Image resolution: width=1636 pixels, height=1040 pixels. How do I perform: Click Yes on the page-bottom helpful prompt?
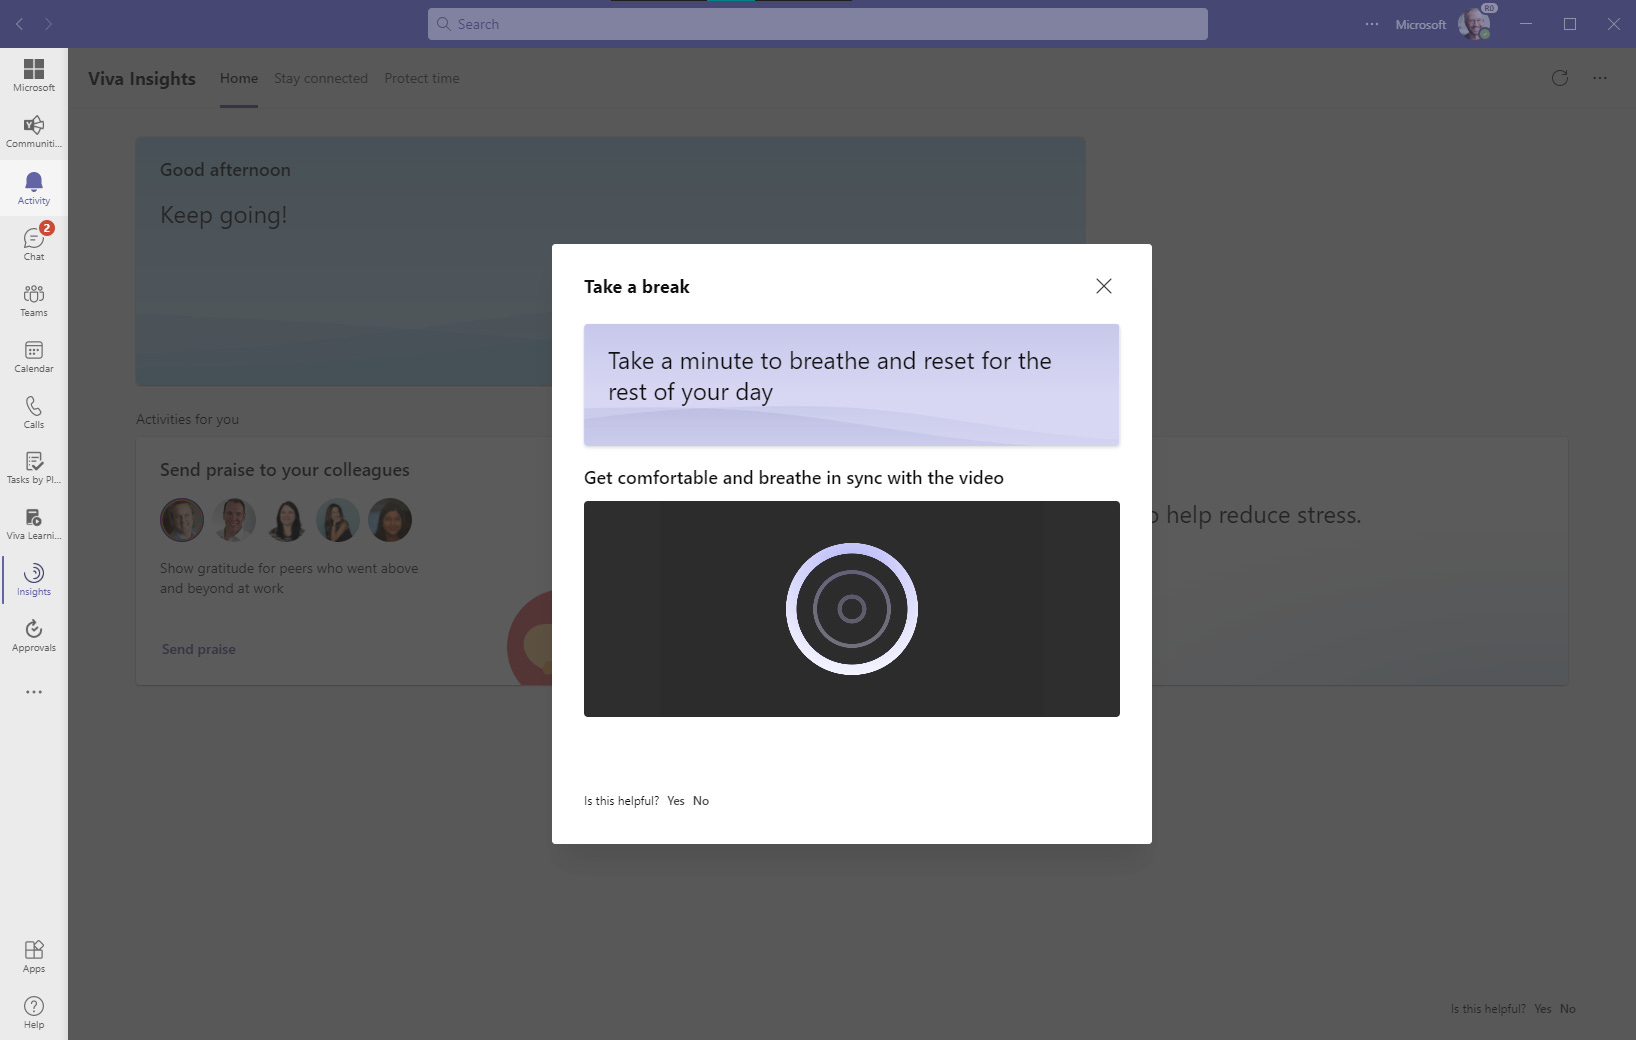click(1543, 1009)
